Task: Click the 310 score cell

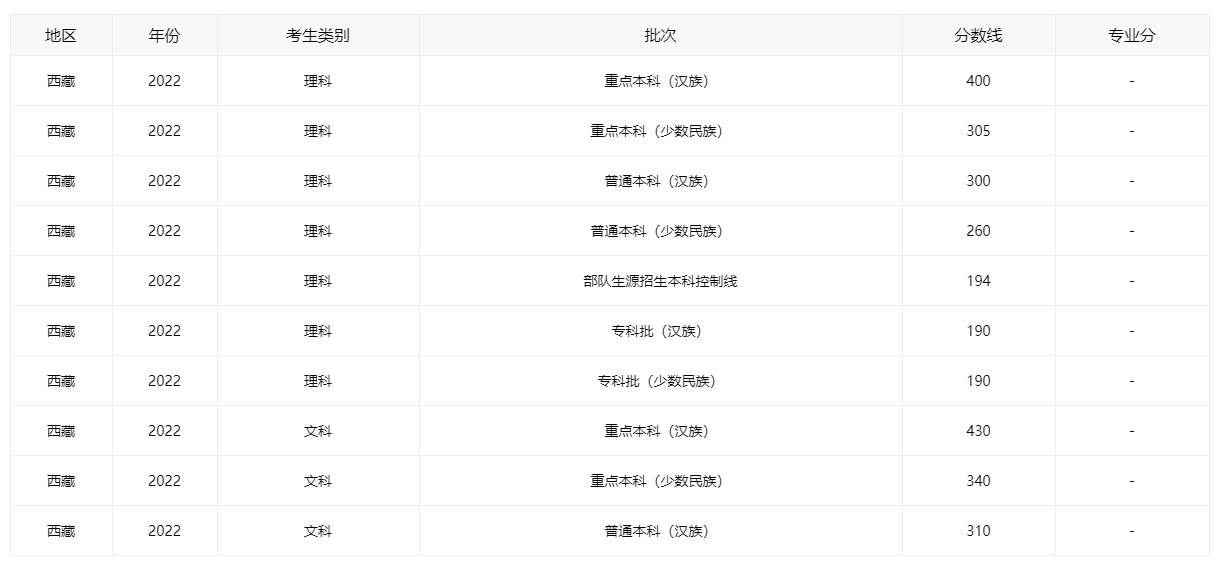Action: tap(978, 531)
